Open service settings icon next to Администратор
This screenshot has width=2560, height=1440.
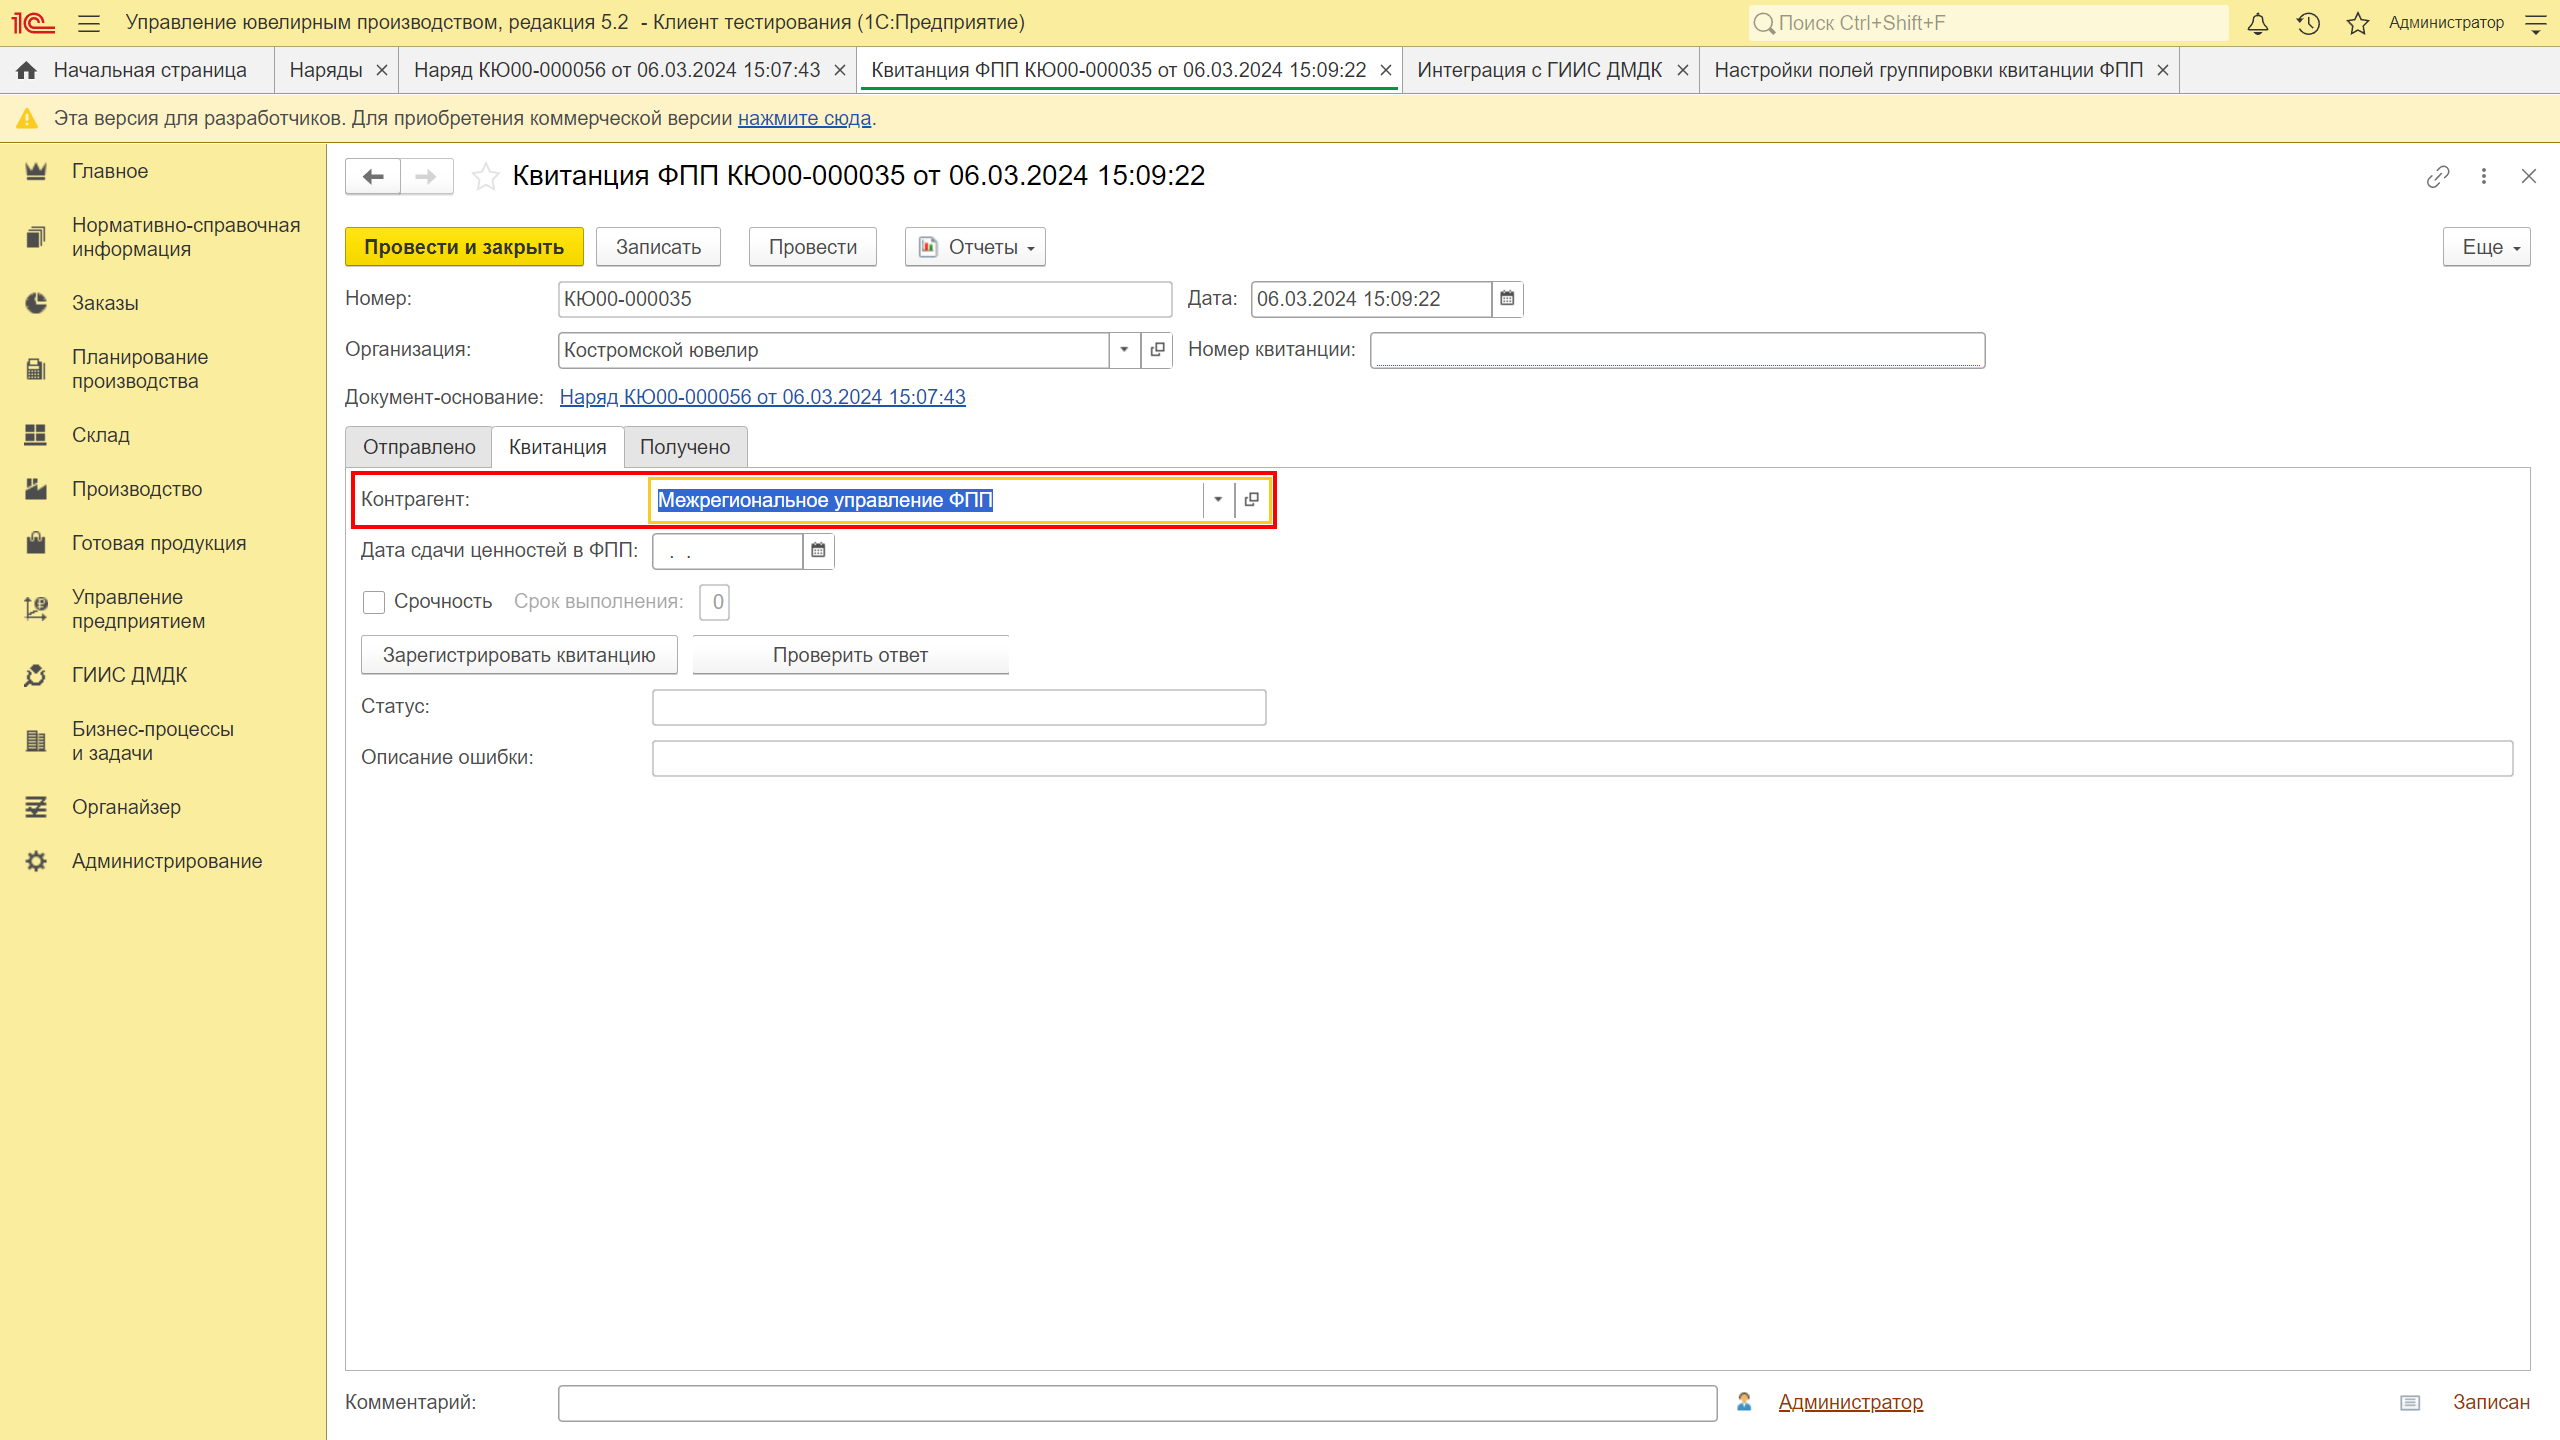(x=2536, y=23)
